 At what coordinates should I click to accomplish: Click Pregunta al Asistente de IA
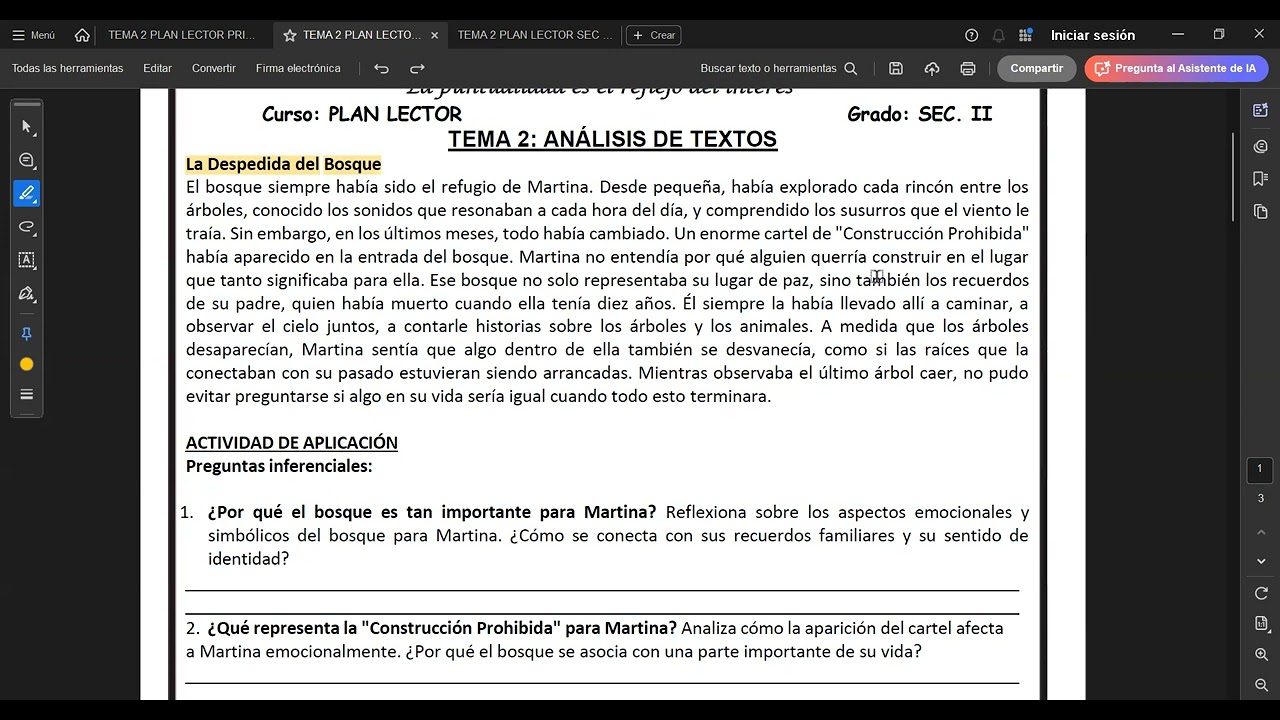1176,68
